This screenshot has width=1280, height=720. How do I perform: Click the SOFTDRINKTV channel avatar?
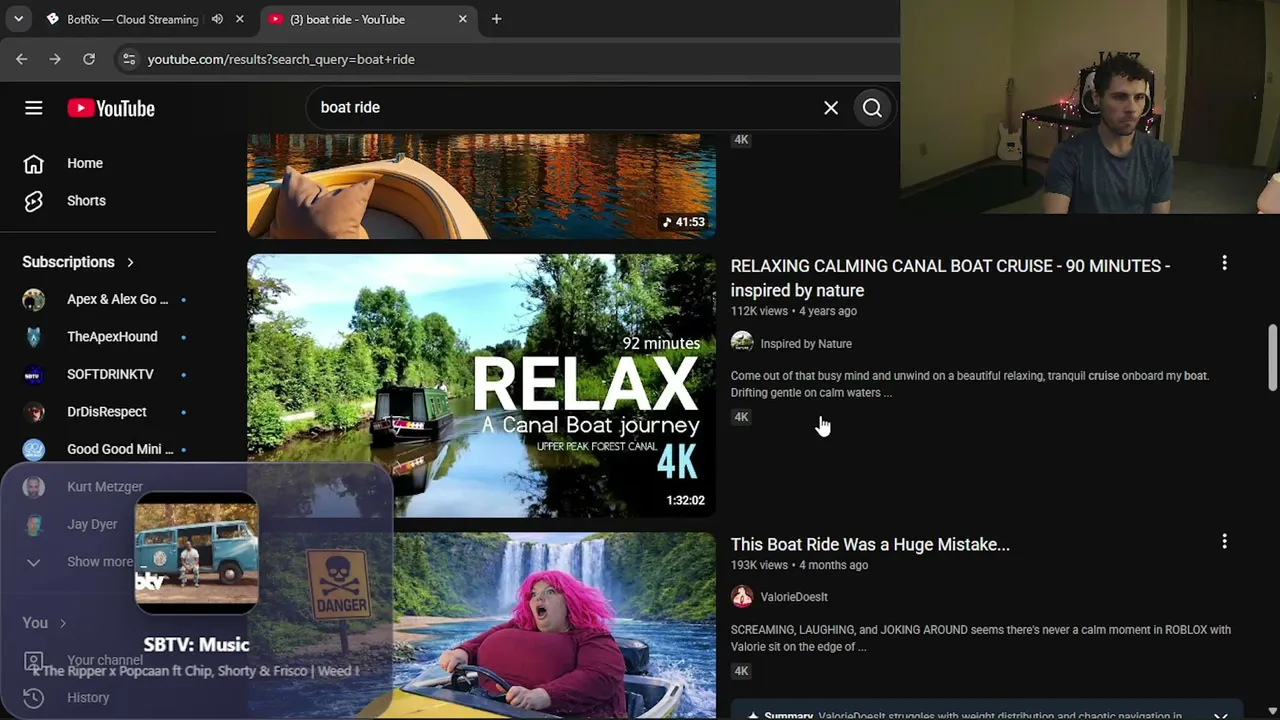[x=34, y=374]
